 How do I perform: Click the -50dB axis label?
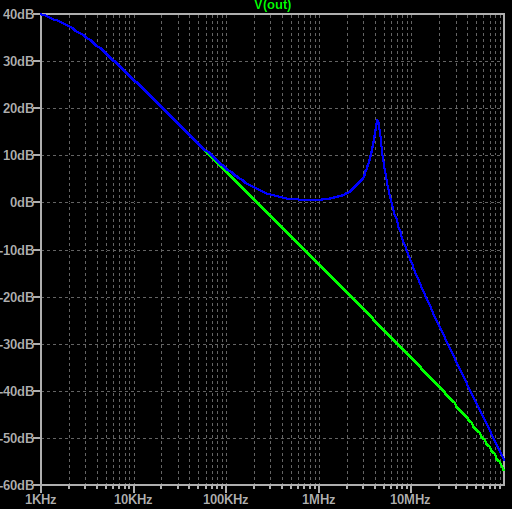pos(17,438)
